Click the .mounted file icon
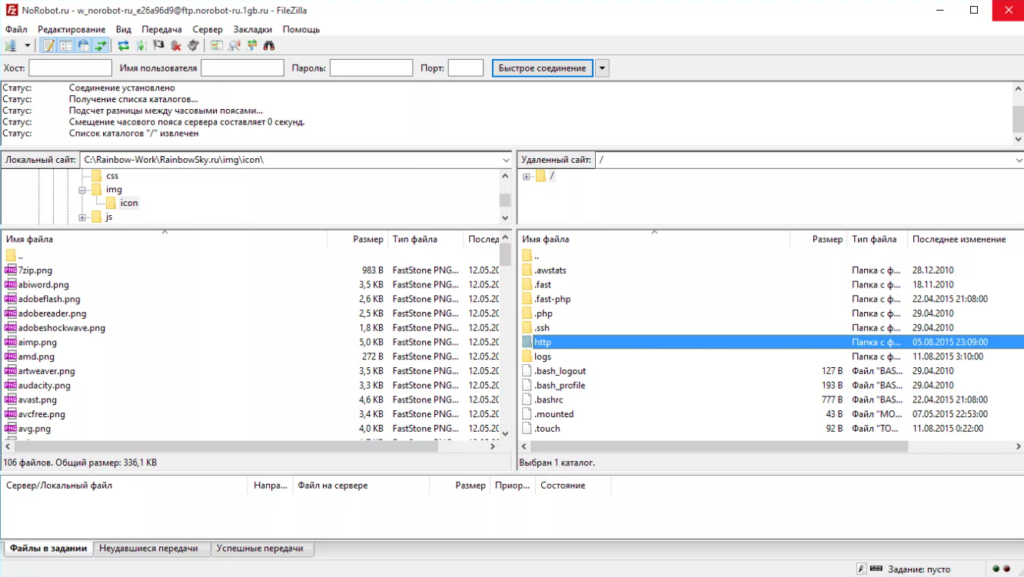 point(527,414)
